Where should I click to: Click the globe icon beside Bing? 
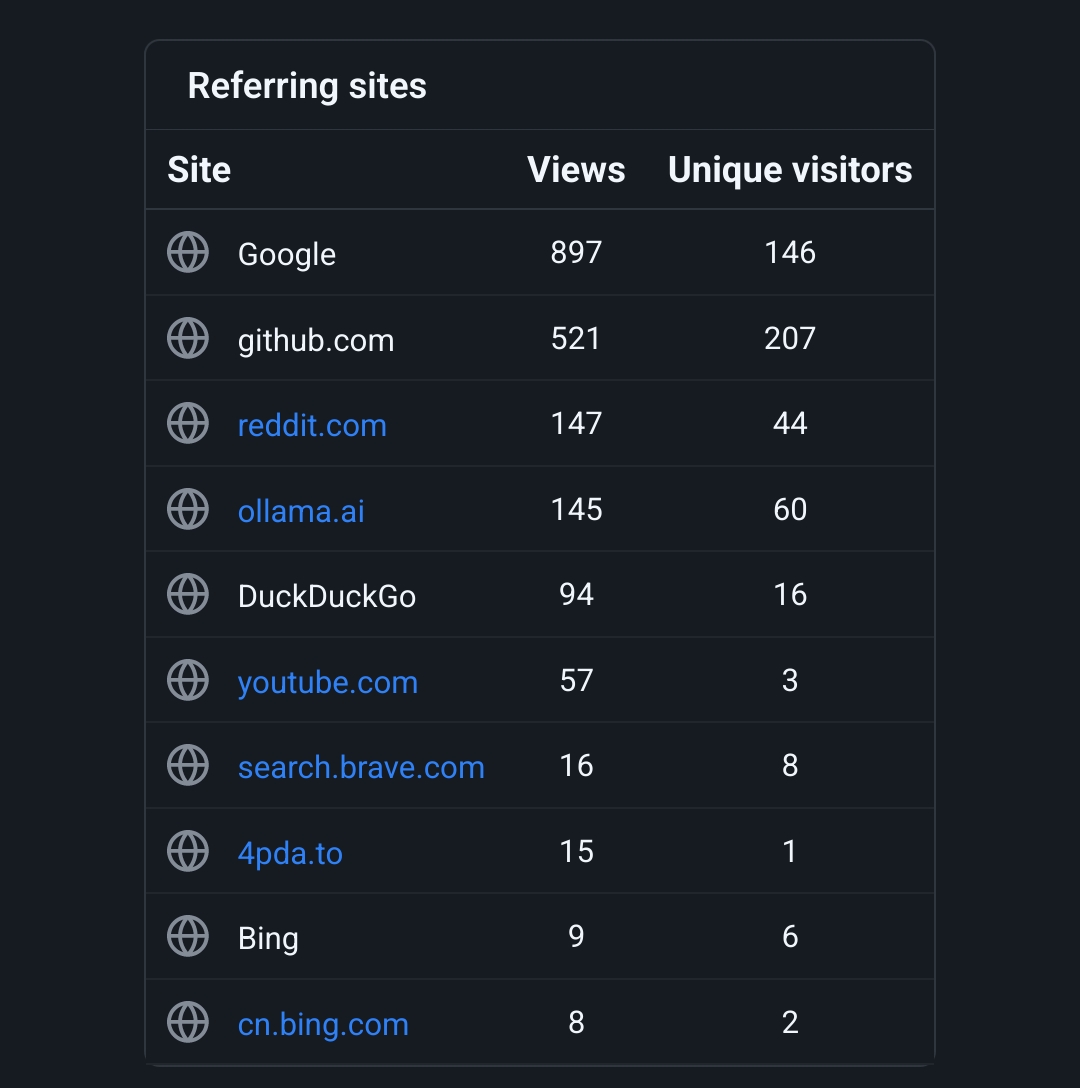click(x=188, y=936)
